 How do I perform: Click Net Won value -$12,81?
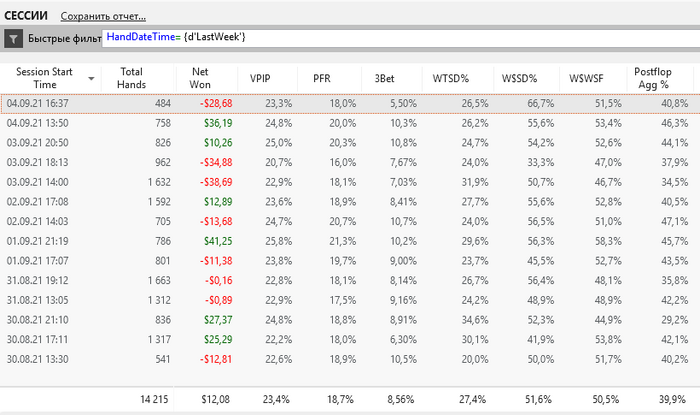(x=216, y=359)
